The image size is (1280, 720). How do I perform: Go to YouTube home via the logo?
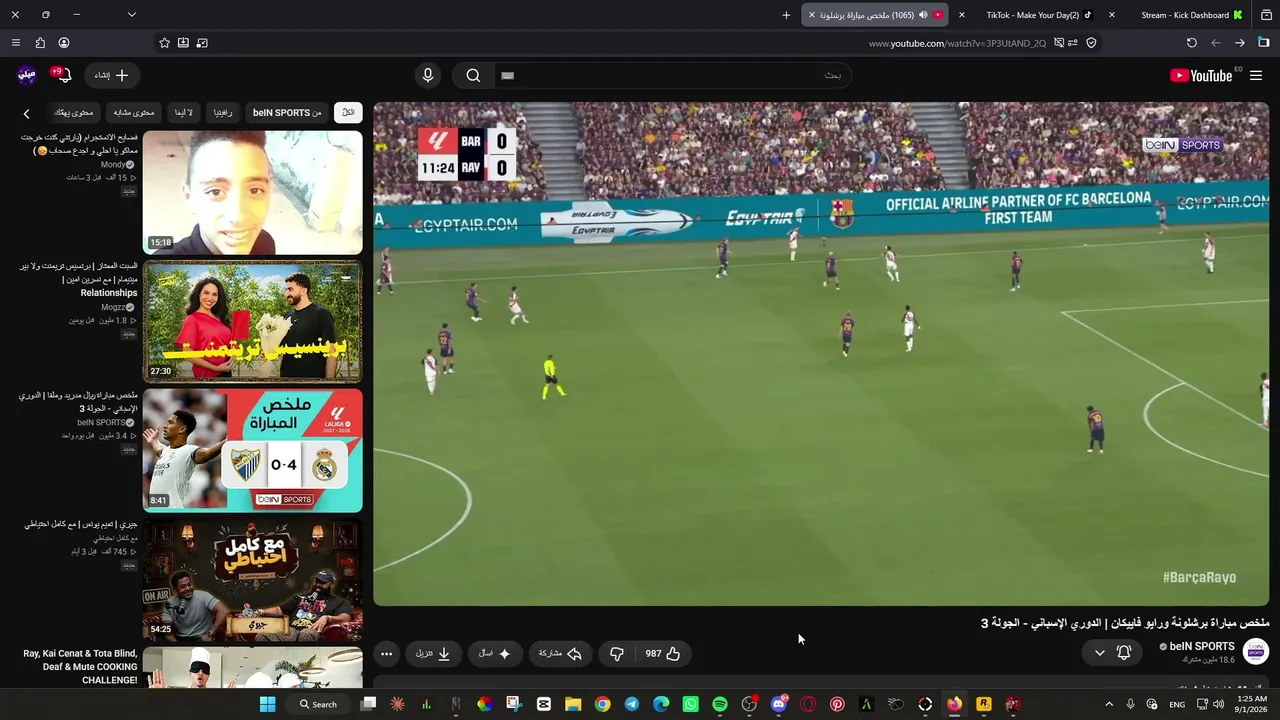point(1201,75)
